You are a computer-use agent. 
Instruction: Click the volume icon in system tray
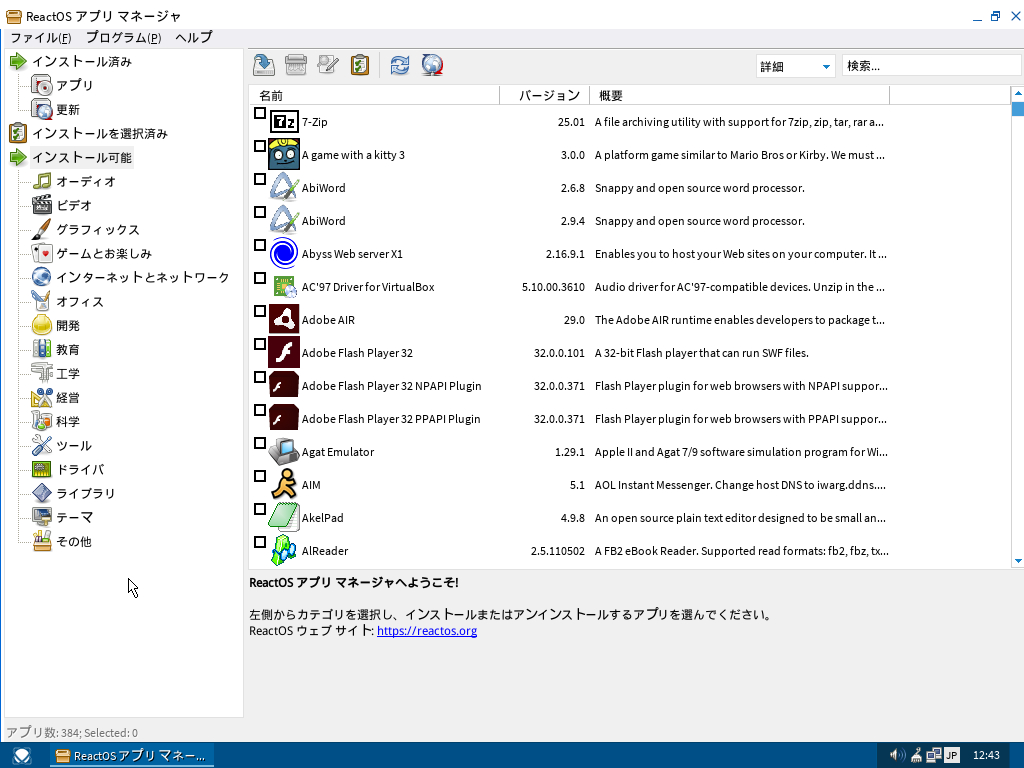896,755
